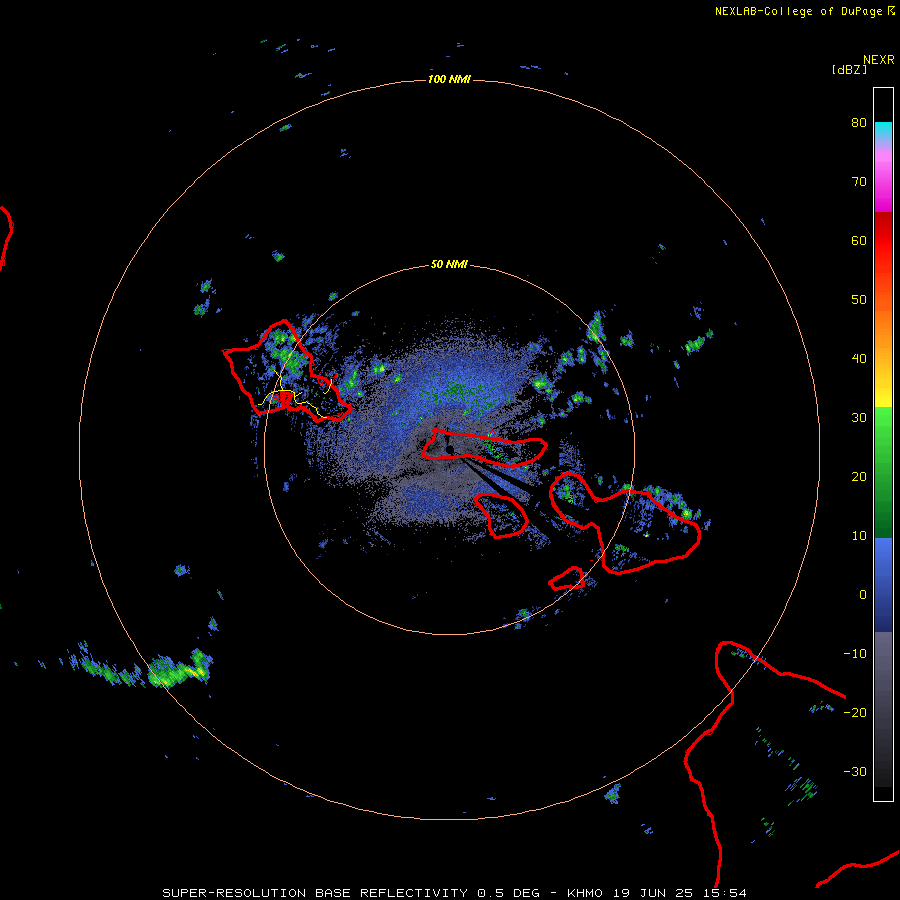The image size is (900, 900).
Task: Click the -20 tick label on dBZ scale
Action: pyautogui.click(x=855, y=713)
